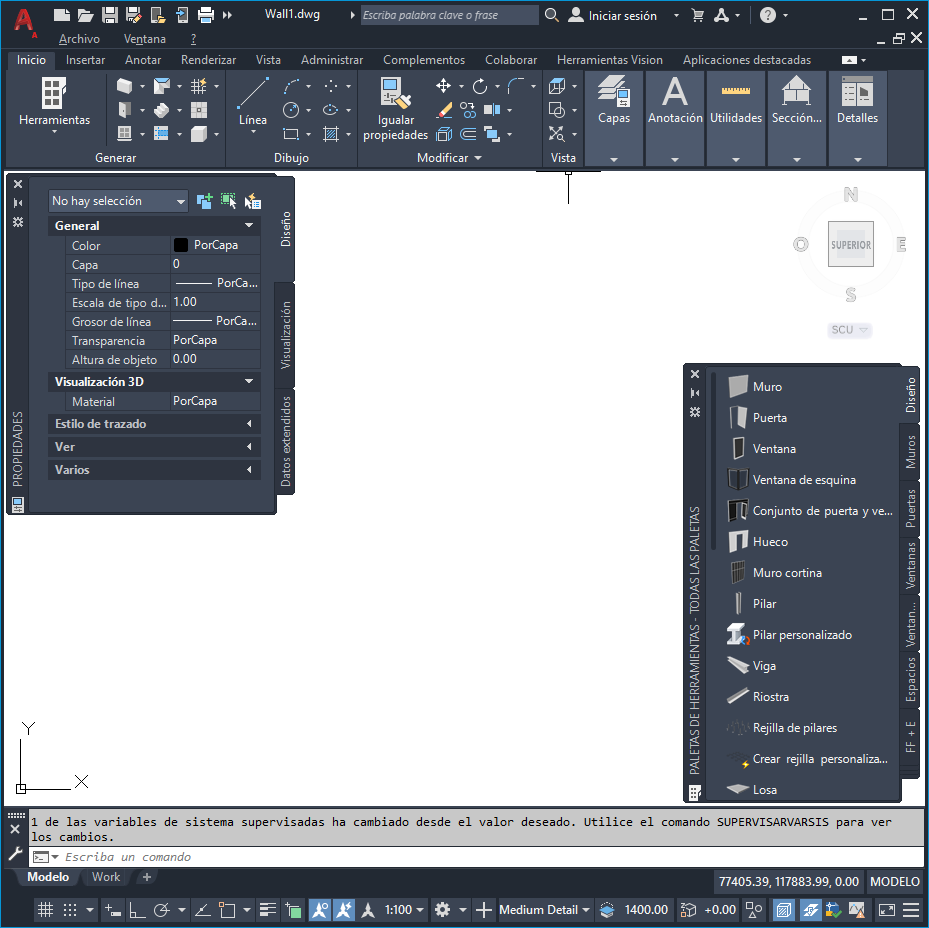929x928 pixels.
Task: Start the Línea drawing tool
Action: click(x=253, y=101)
